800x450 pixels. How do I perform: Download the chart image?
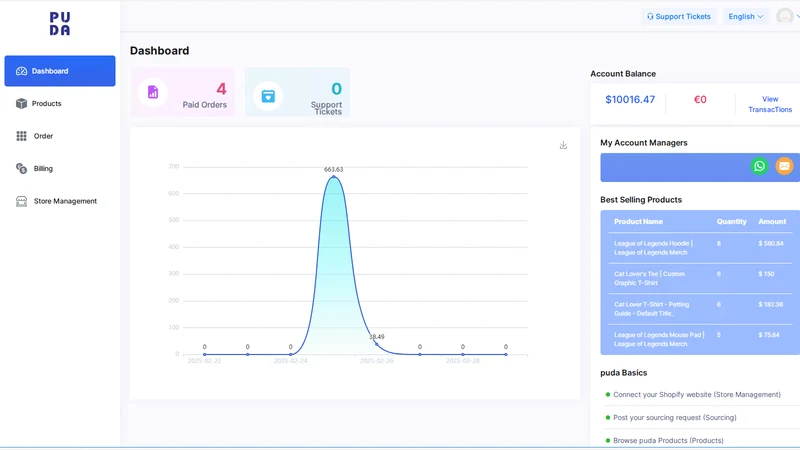(563, 145)
